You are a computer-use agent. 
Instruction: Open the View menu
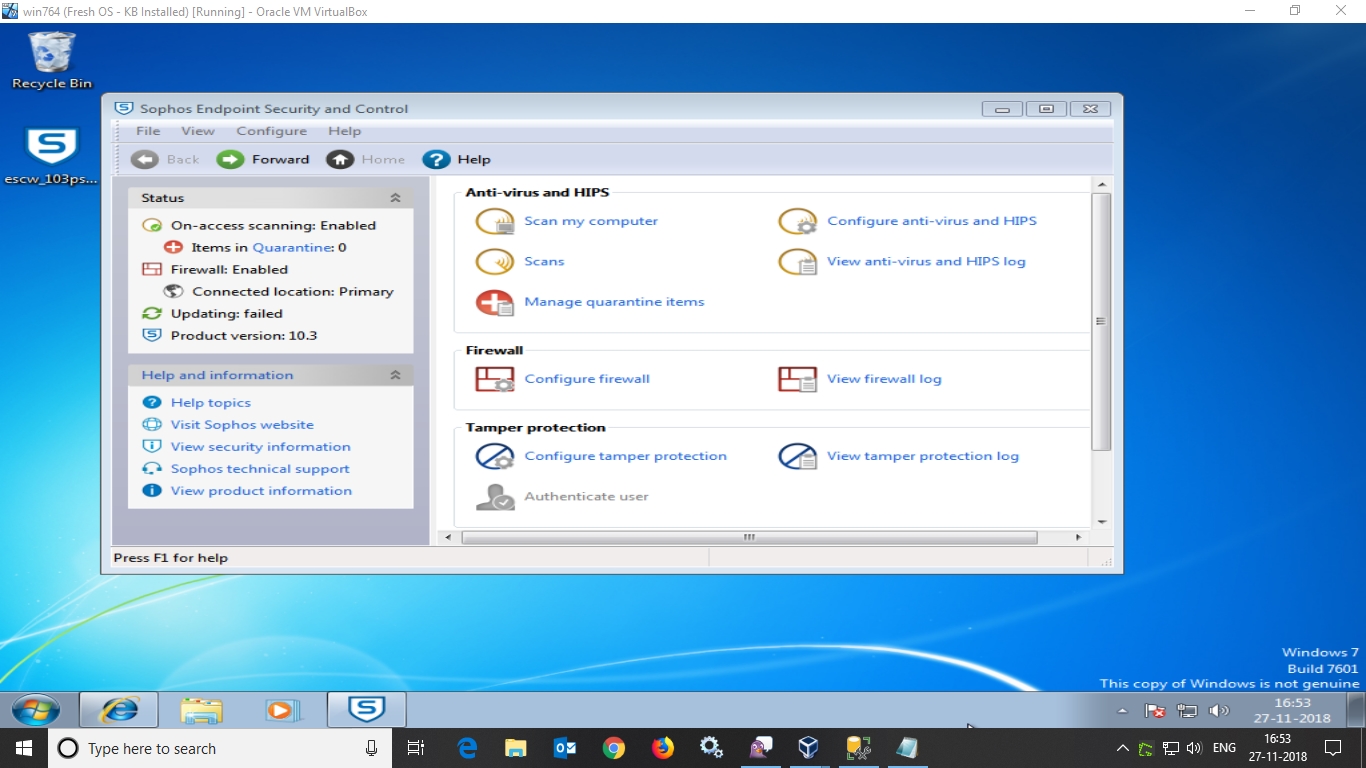198,131
